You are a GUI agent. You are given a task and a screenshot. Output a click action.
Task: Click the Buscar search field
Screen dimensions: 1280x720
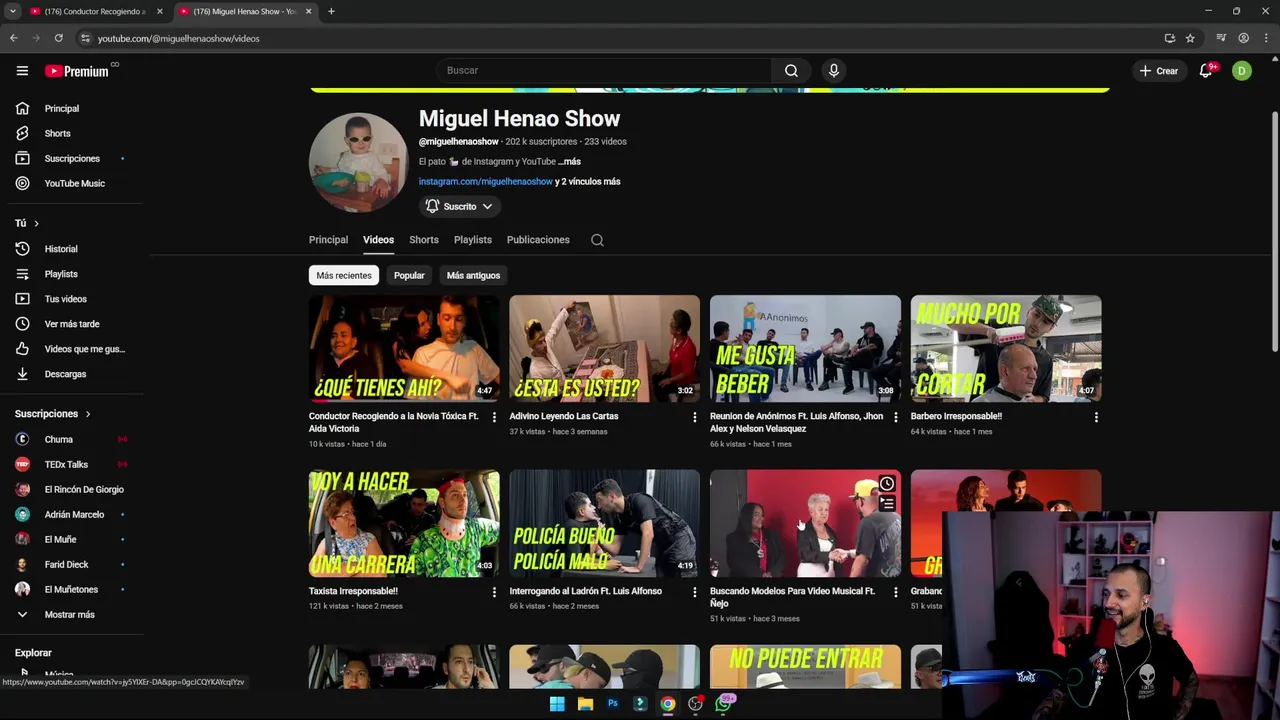coord(603,70)
